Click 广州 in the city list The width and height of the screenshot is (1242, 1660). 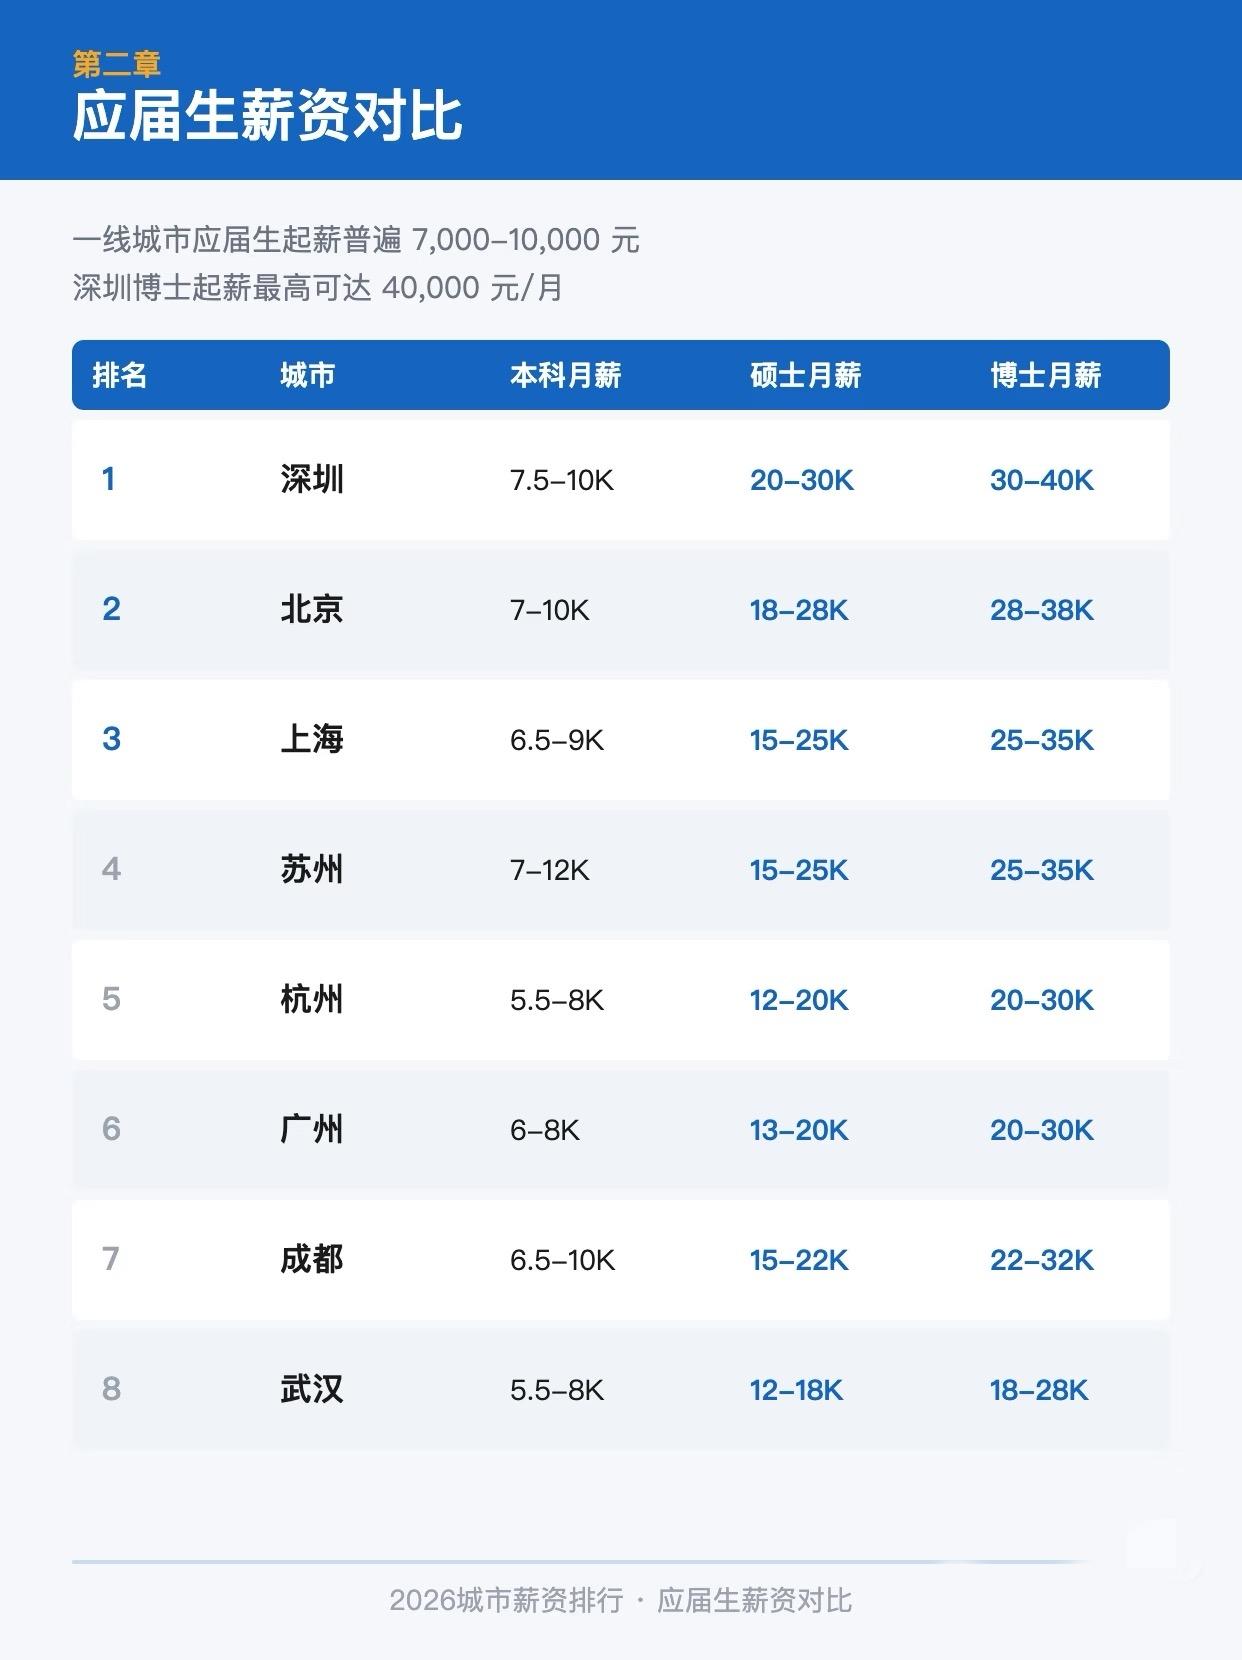[x=312, y=1129]
